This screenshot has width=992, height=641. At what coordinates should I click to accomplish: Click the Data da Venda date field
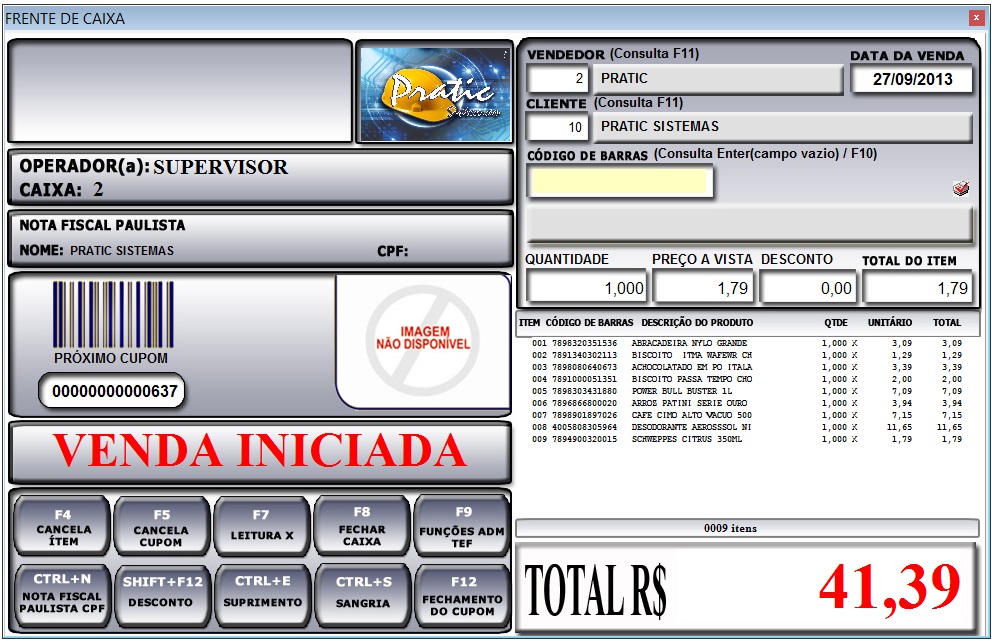[911, 79]
